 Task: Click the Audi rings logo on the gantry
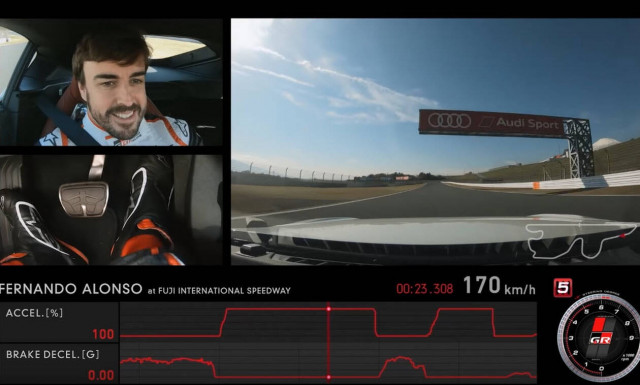click(x=449, y=120)
